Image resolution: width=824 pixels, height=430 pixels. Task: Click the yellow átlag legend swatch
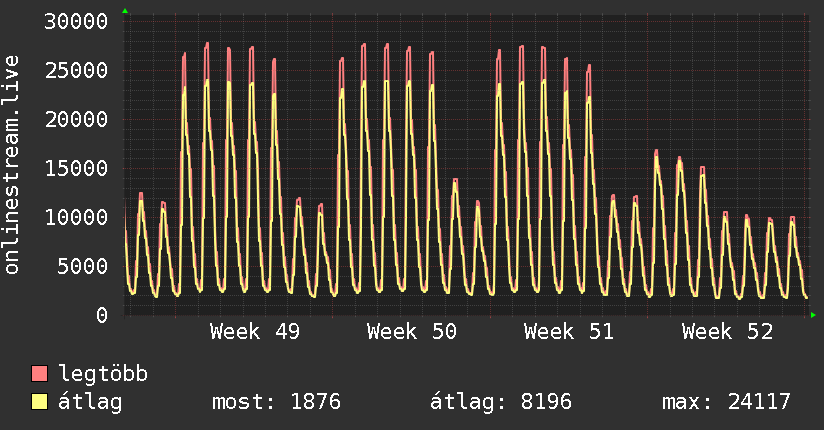point(39,402)
